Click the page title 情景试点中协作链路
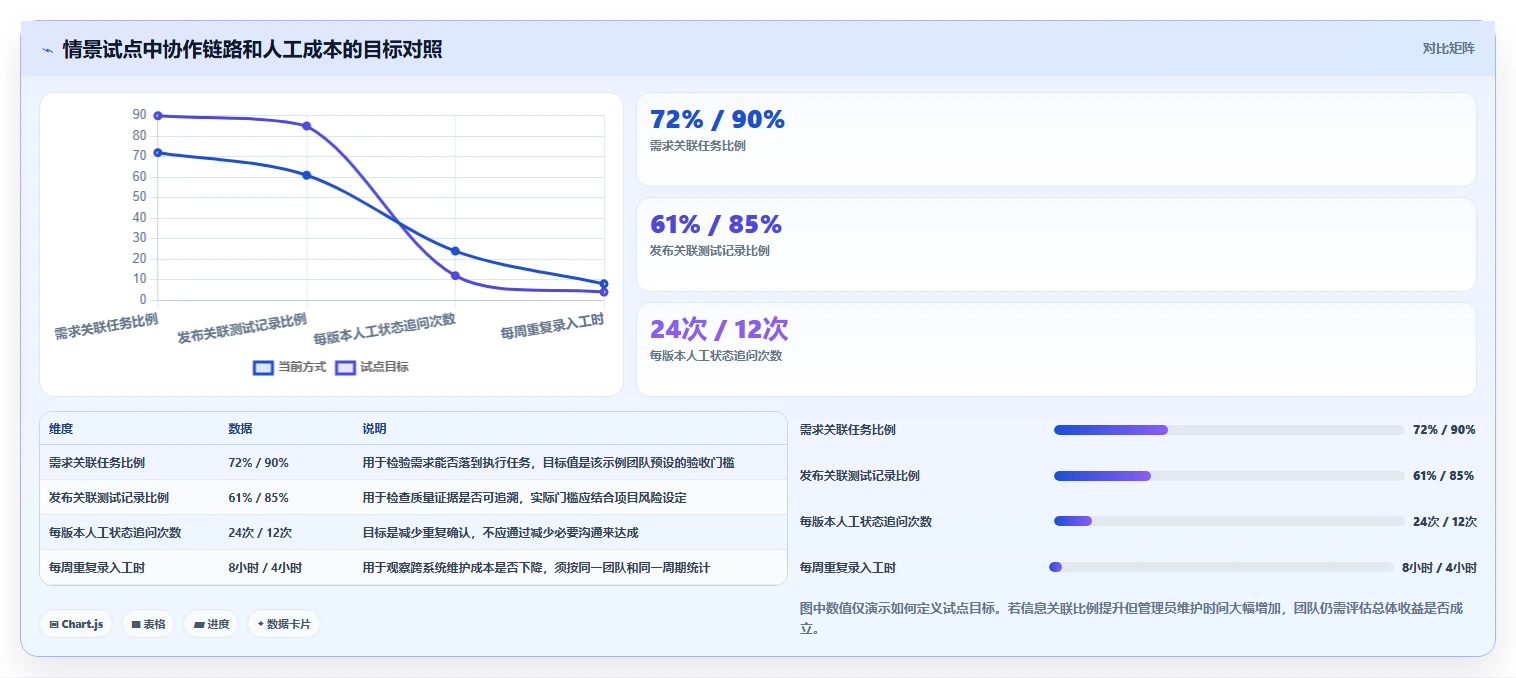Image resolution: width=1516 pixels, height=678 pixels. (252, 49)
